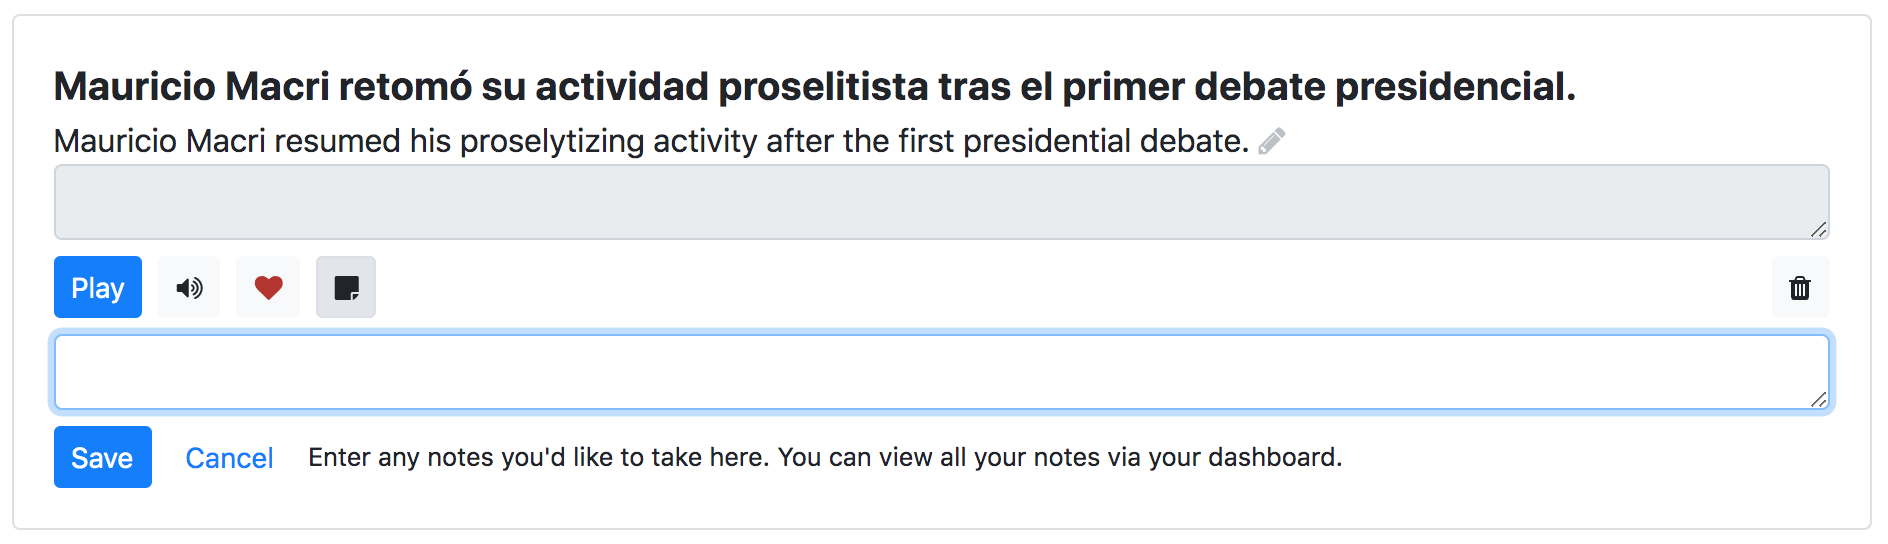Viewport: 1888px width, 544px height.
Task: Click the word 'presidencial' in the bold heading
Action: point(1454,87)
